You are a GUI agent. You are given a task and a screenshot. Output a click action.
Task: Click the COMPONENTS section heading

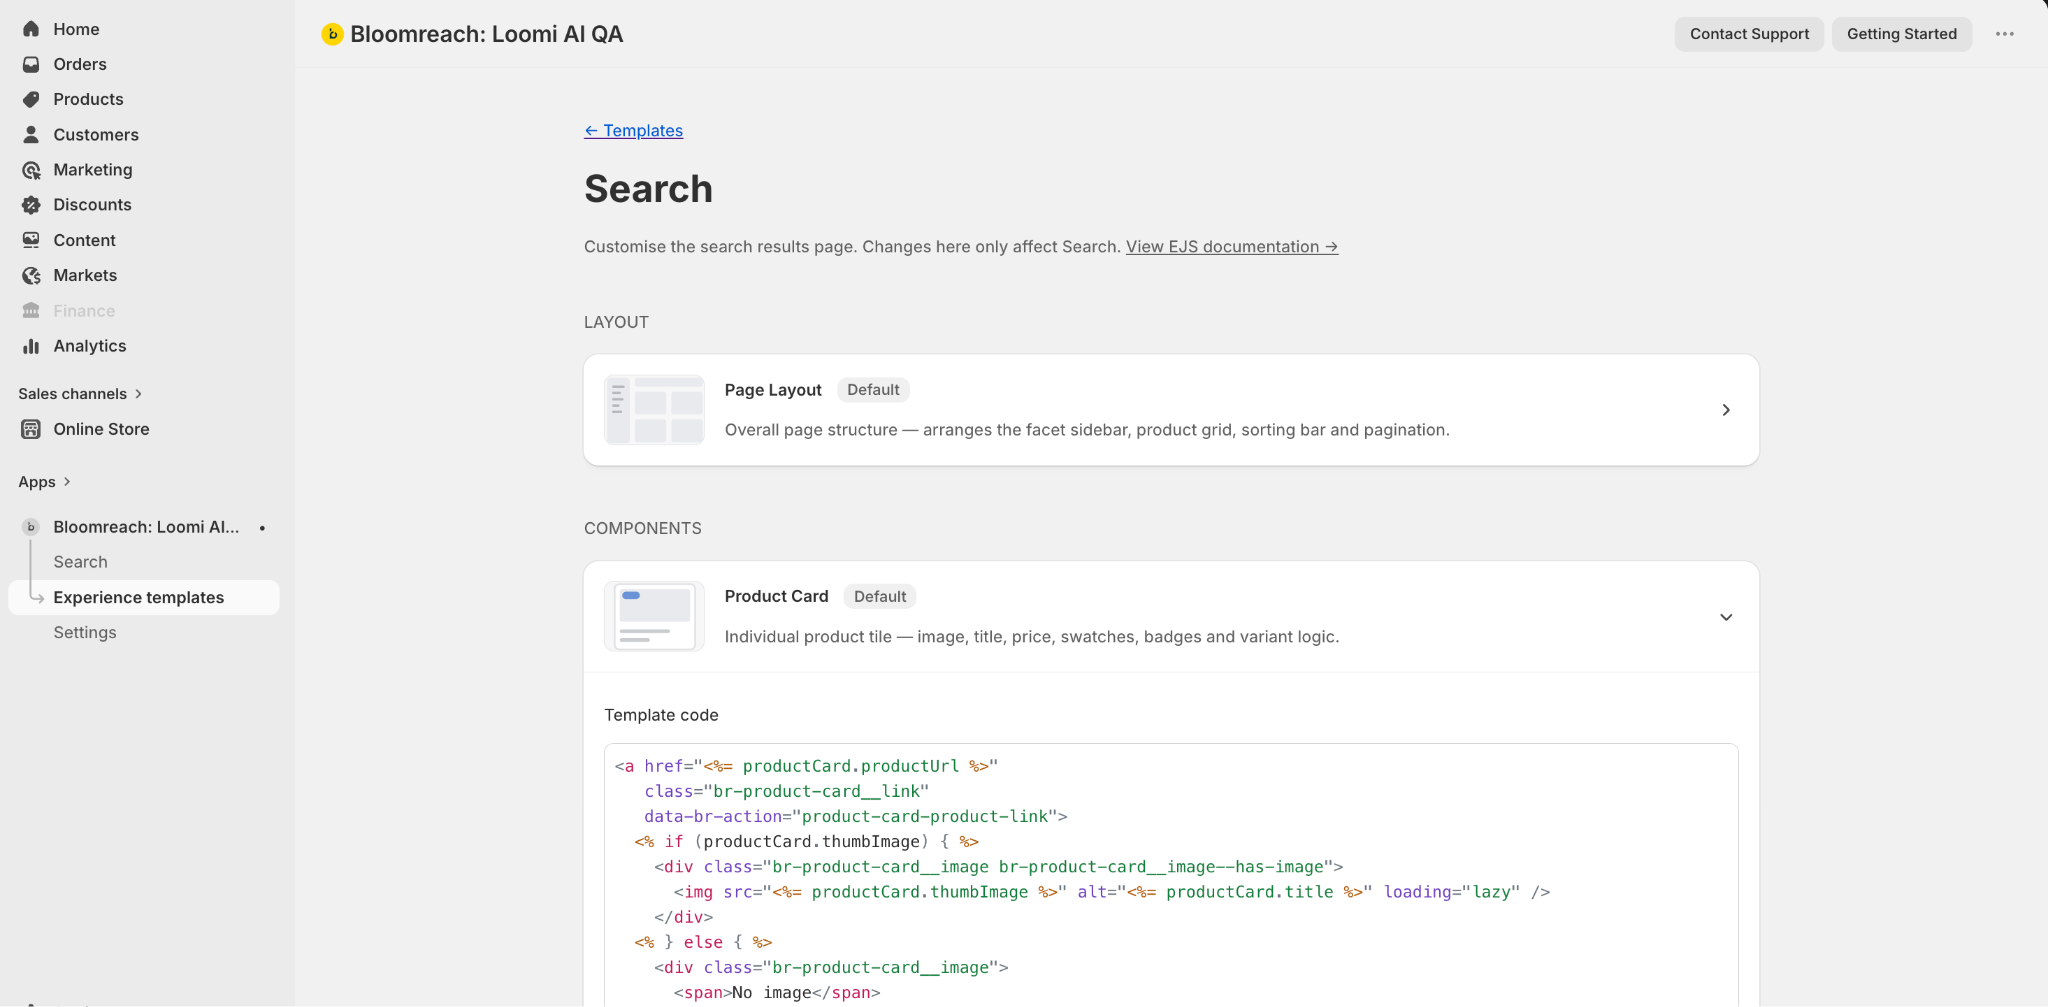(643, 528)
